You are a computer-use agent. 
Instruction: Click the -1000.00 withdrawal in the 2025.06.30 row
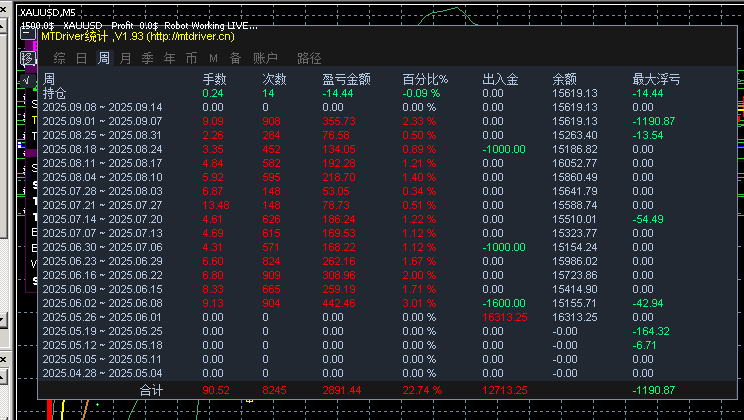point(504,247)
